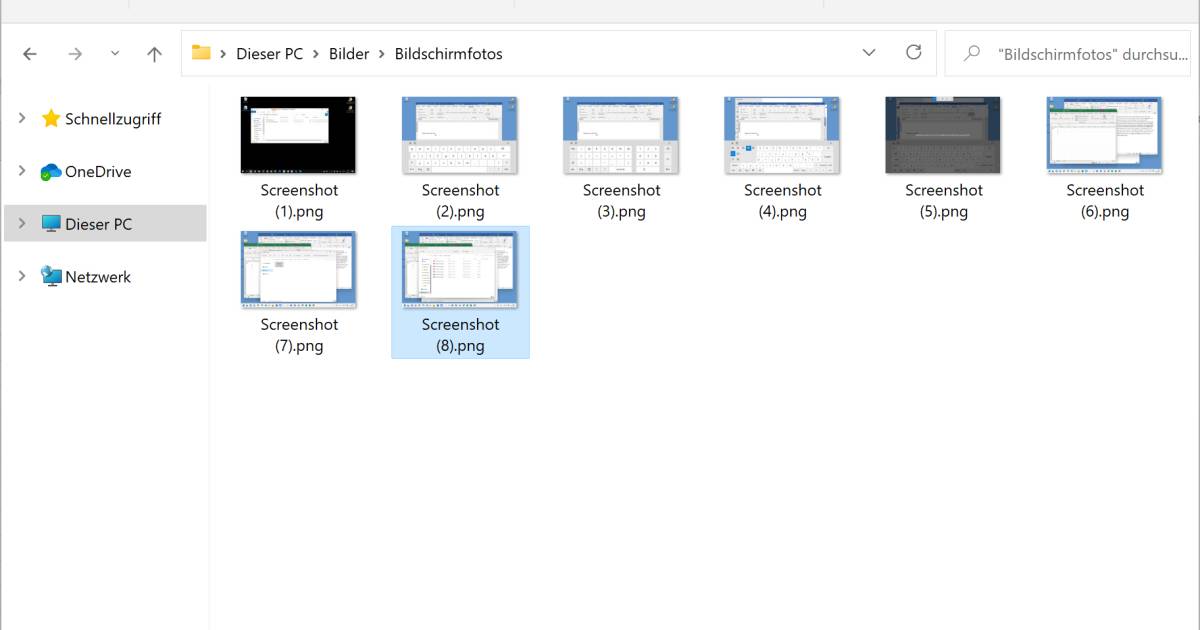Open the address bar dropdown arrow
Image resolution: width=1200 pixels, height=630 pixels.
coord(868,53)
